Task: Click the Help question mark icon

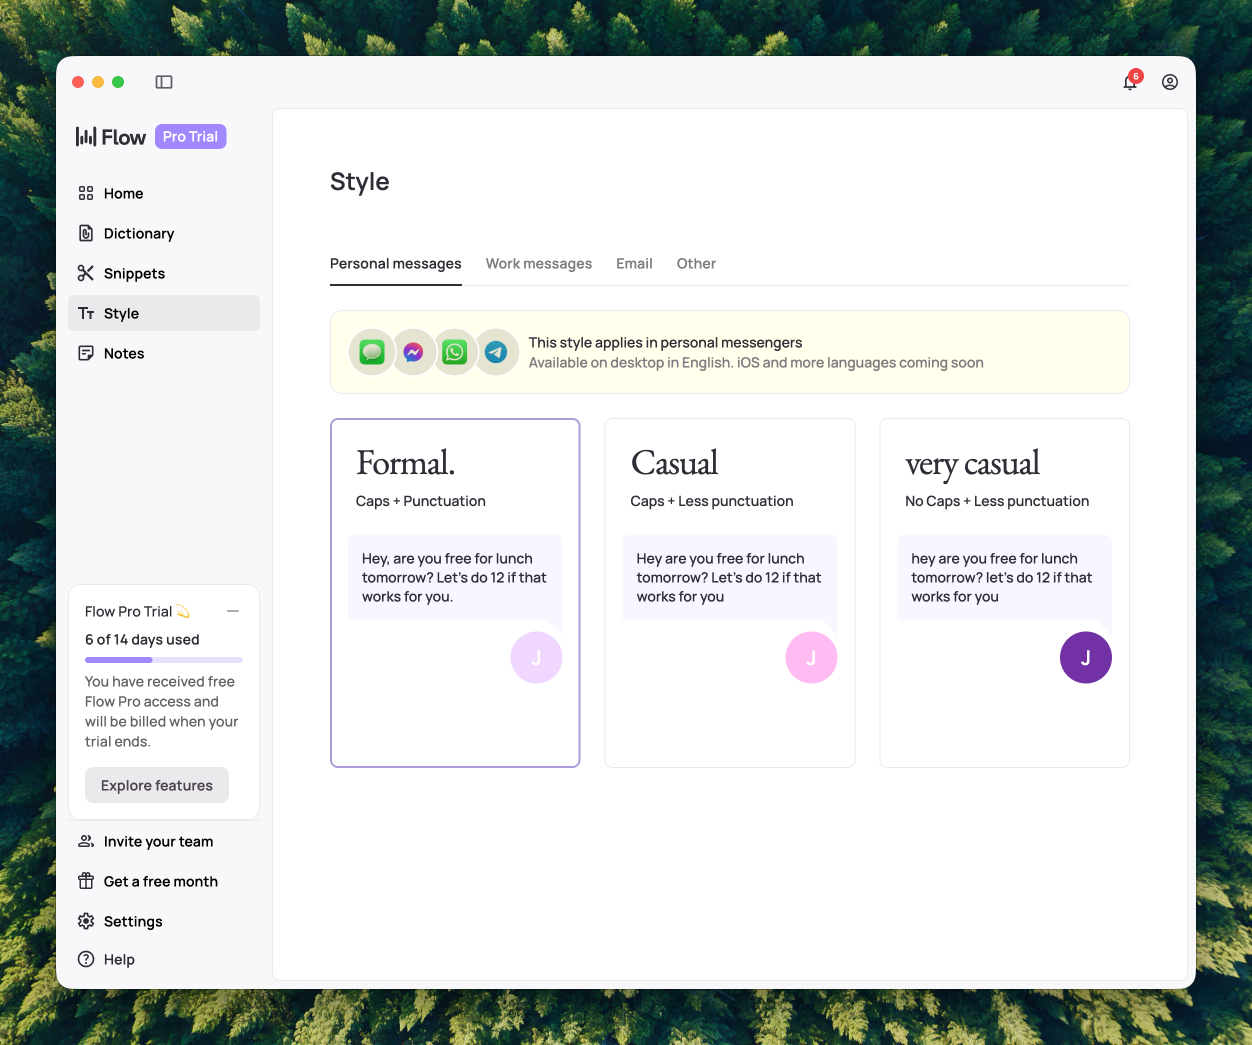Action: click(x=86, y=959)
